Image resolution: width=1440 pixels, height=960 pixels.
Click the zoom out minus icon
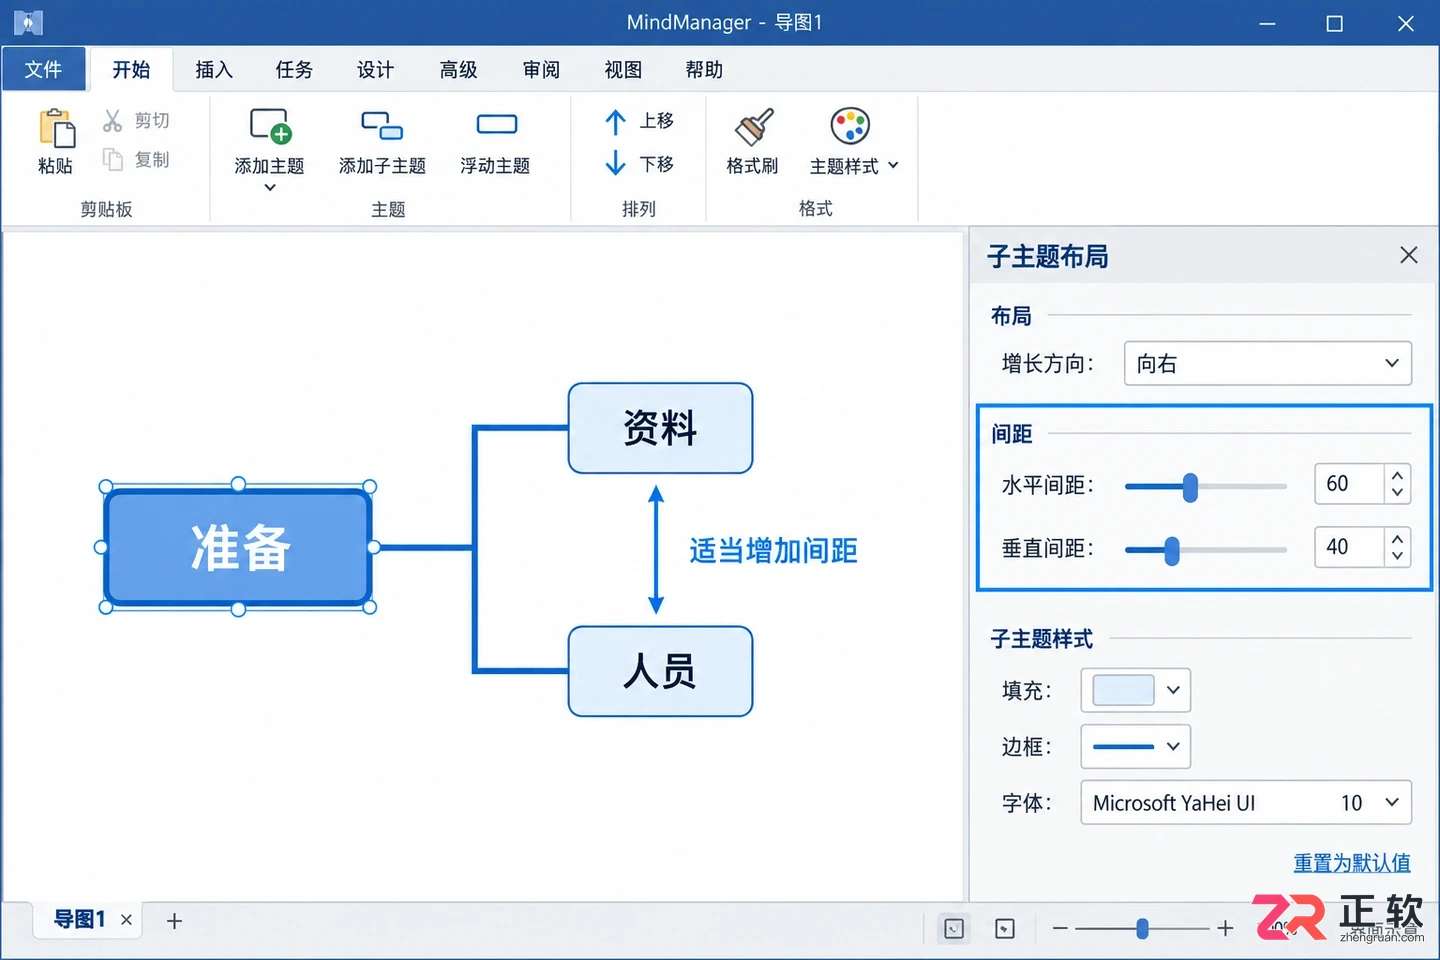click(1060, 929)
